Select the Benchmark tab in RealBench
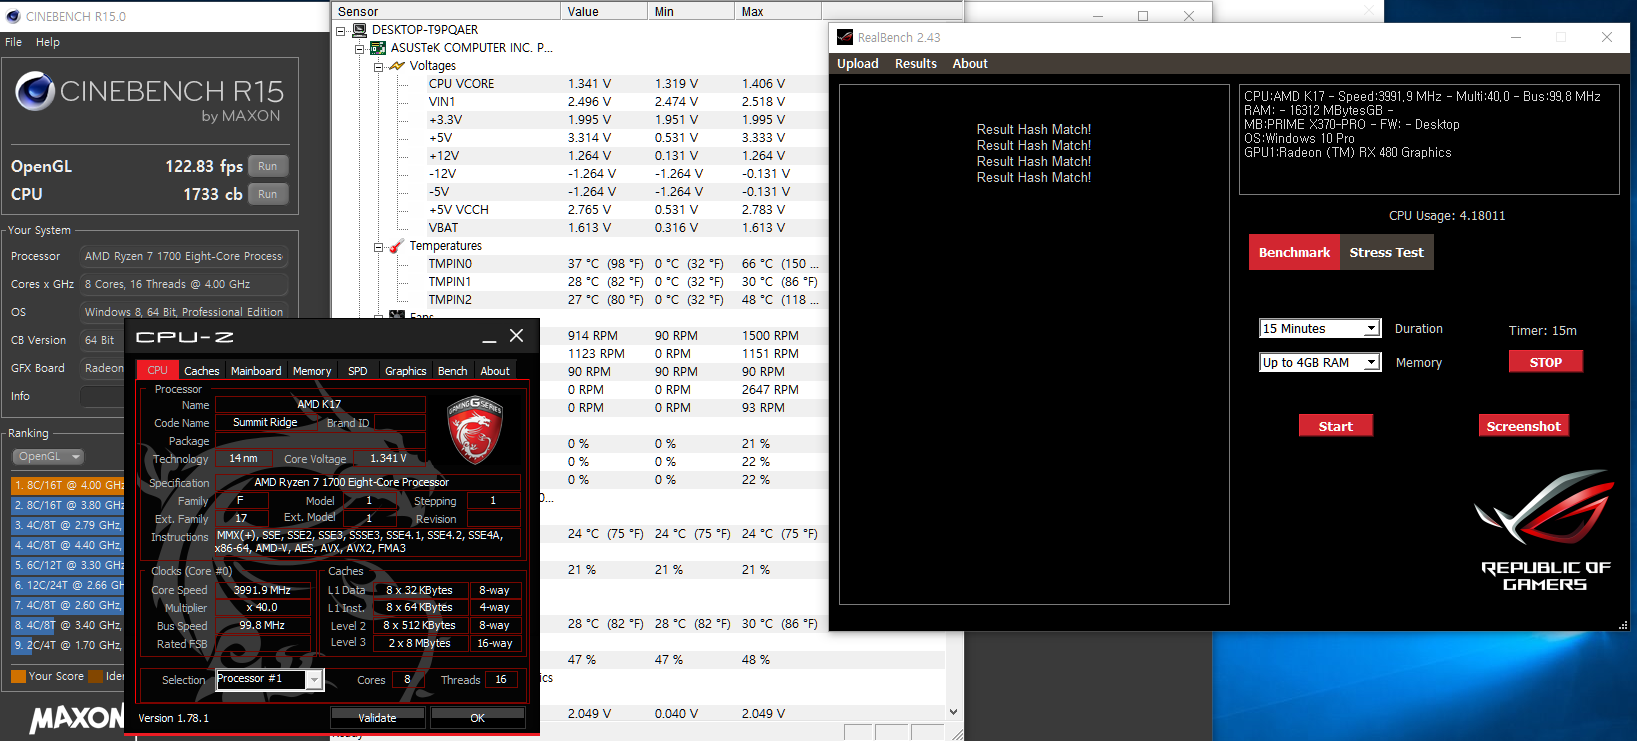The height and width of the screenshot is (741, 1637). click(x=1294, y=252)
